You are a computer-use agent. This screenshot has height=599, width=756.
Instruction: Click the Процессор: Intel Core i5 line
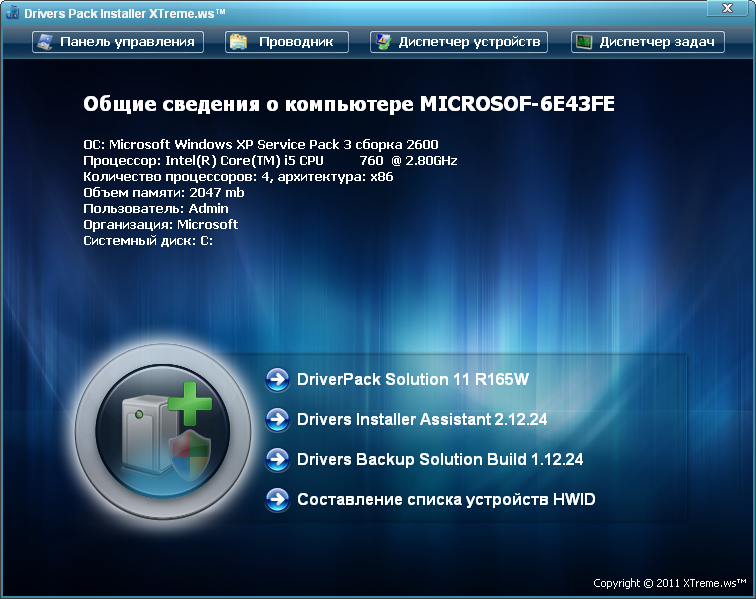[x=270, y=161]
